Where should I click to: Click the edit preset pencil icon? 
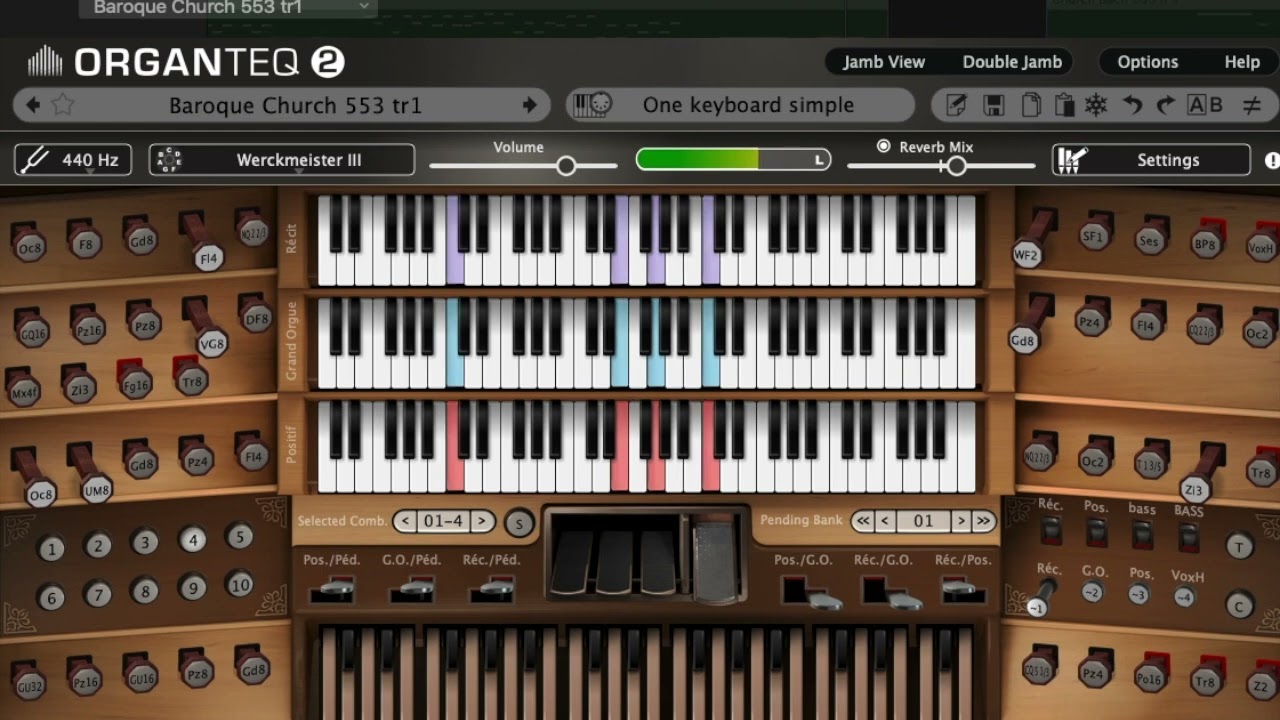(956, 105)
